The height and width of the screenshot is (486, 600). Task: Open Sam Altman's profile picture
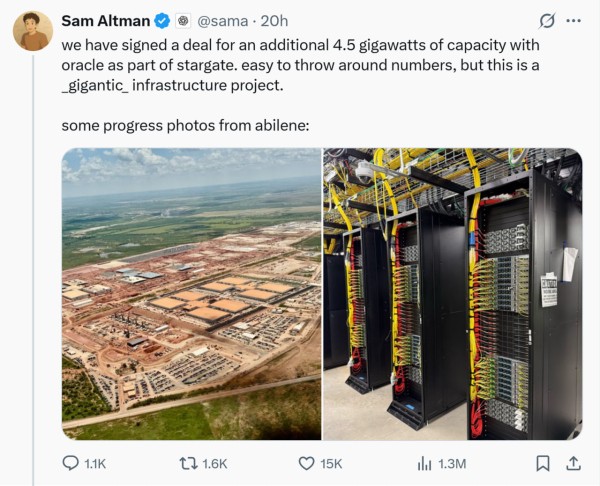32,31
